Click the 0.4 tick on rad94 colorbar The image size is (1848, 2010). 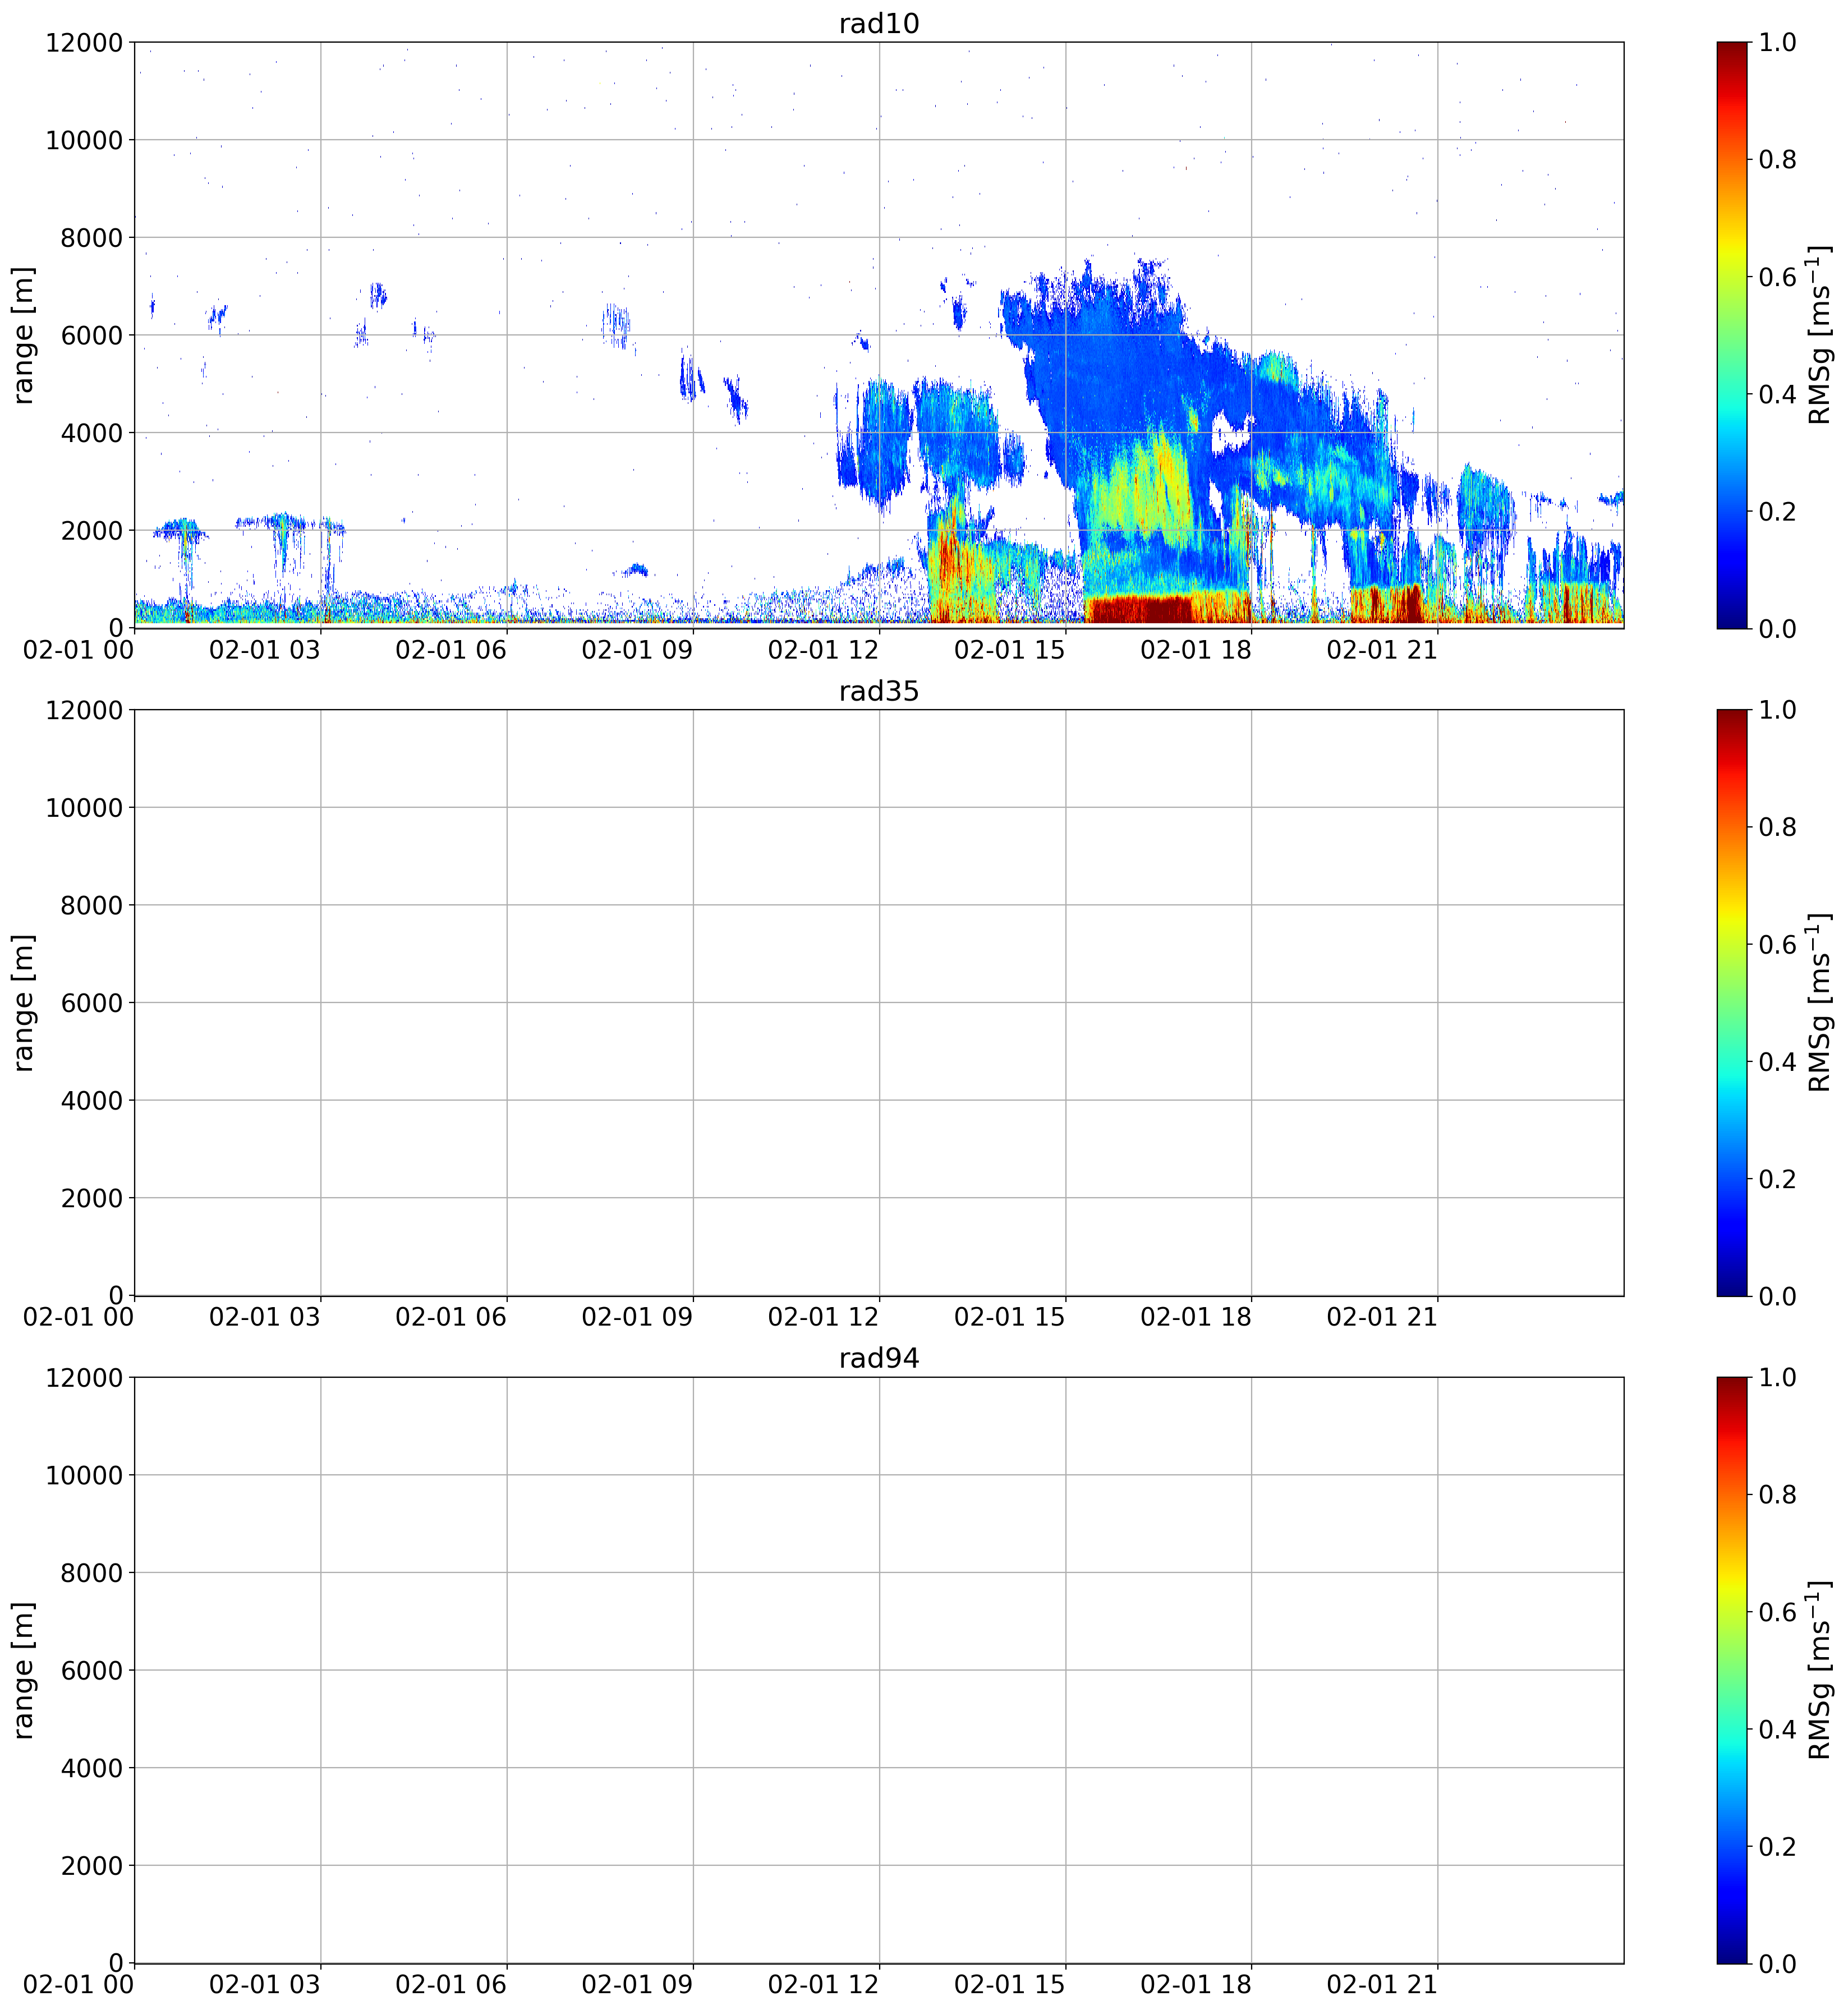[1777, 1729]
